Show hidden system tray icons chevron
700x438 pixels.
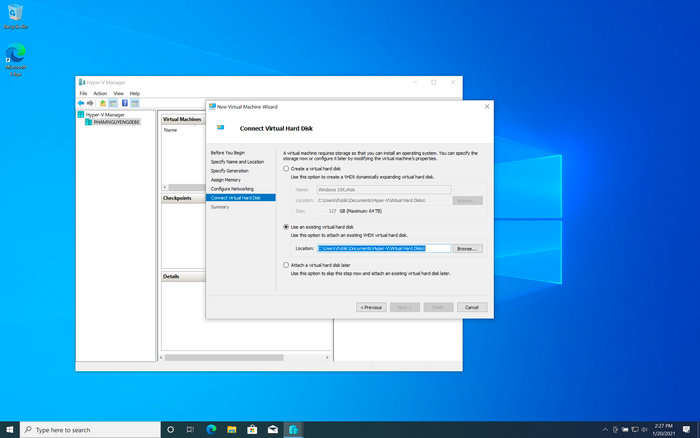pos(605,430)
